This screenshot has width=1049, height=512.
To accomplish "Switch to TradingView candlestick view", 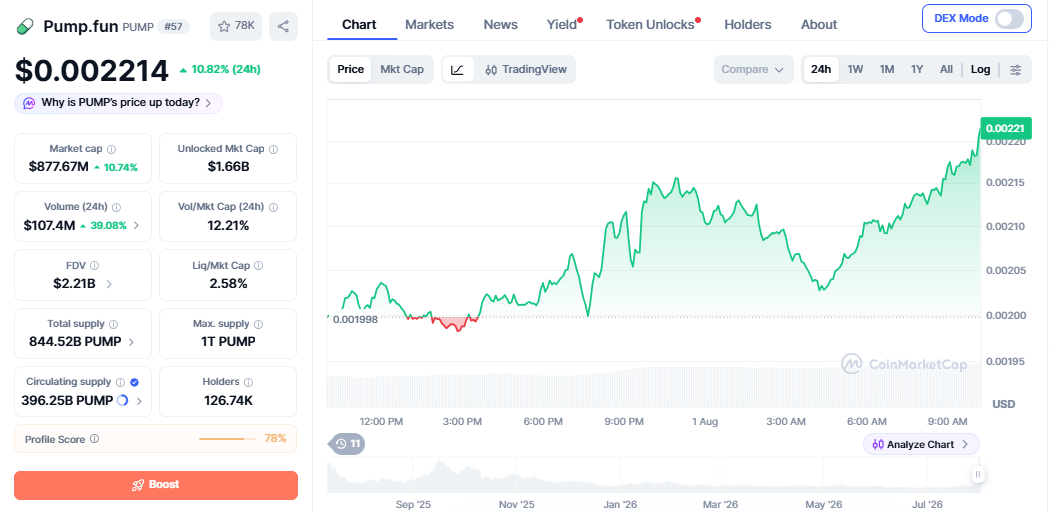I will [x=526, y=70].
